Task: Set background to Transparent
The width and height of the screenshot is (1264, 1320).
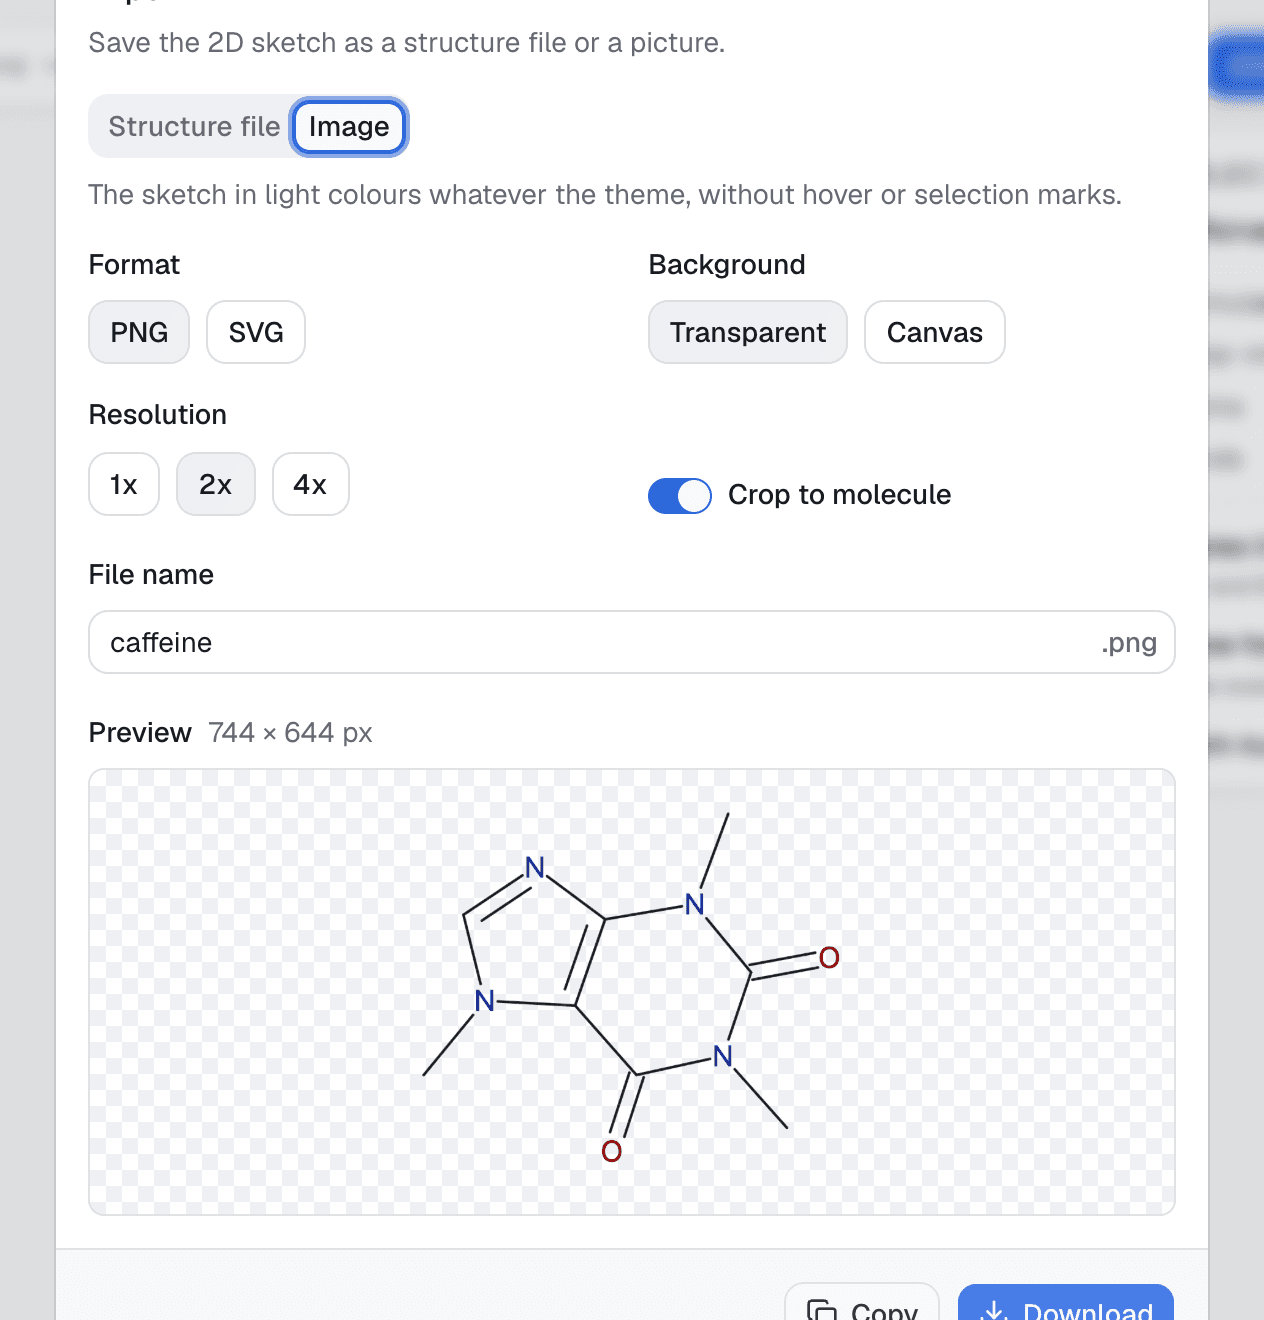Action: pyautogui.click(x=748, y=332)
